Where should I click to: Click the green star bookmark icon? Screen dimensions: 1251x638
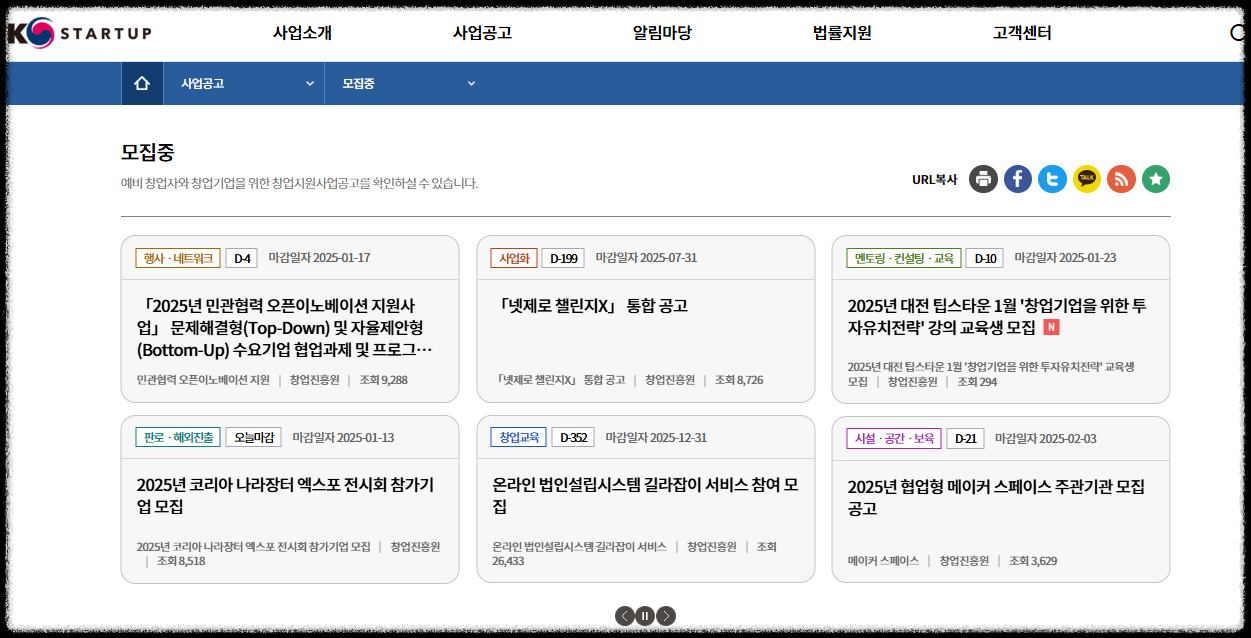coord(1155,178)
